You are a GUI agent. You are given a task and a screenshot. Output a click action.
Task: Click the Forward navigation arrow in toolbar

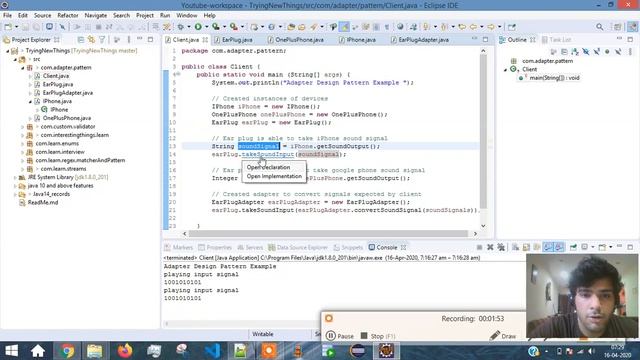491,27
